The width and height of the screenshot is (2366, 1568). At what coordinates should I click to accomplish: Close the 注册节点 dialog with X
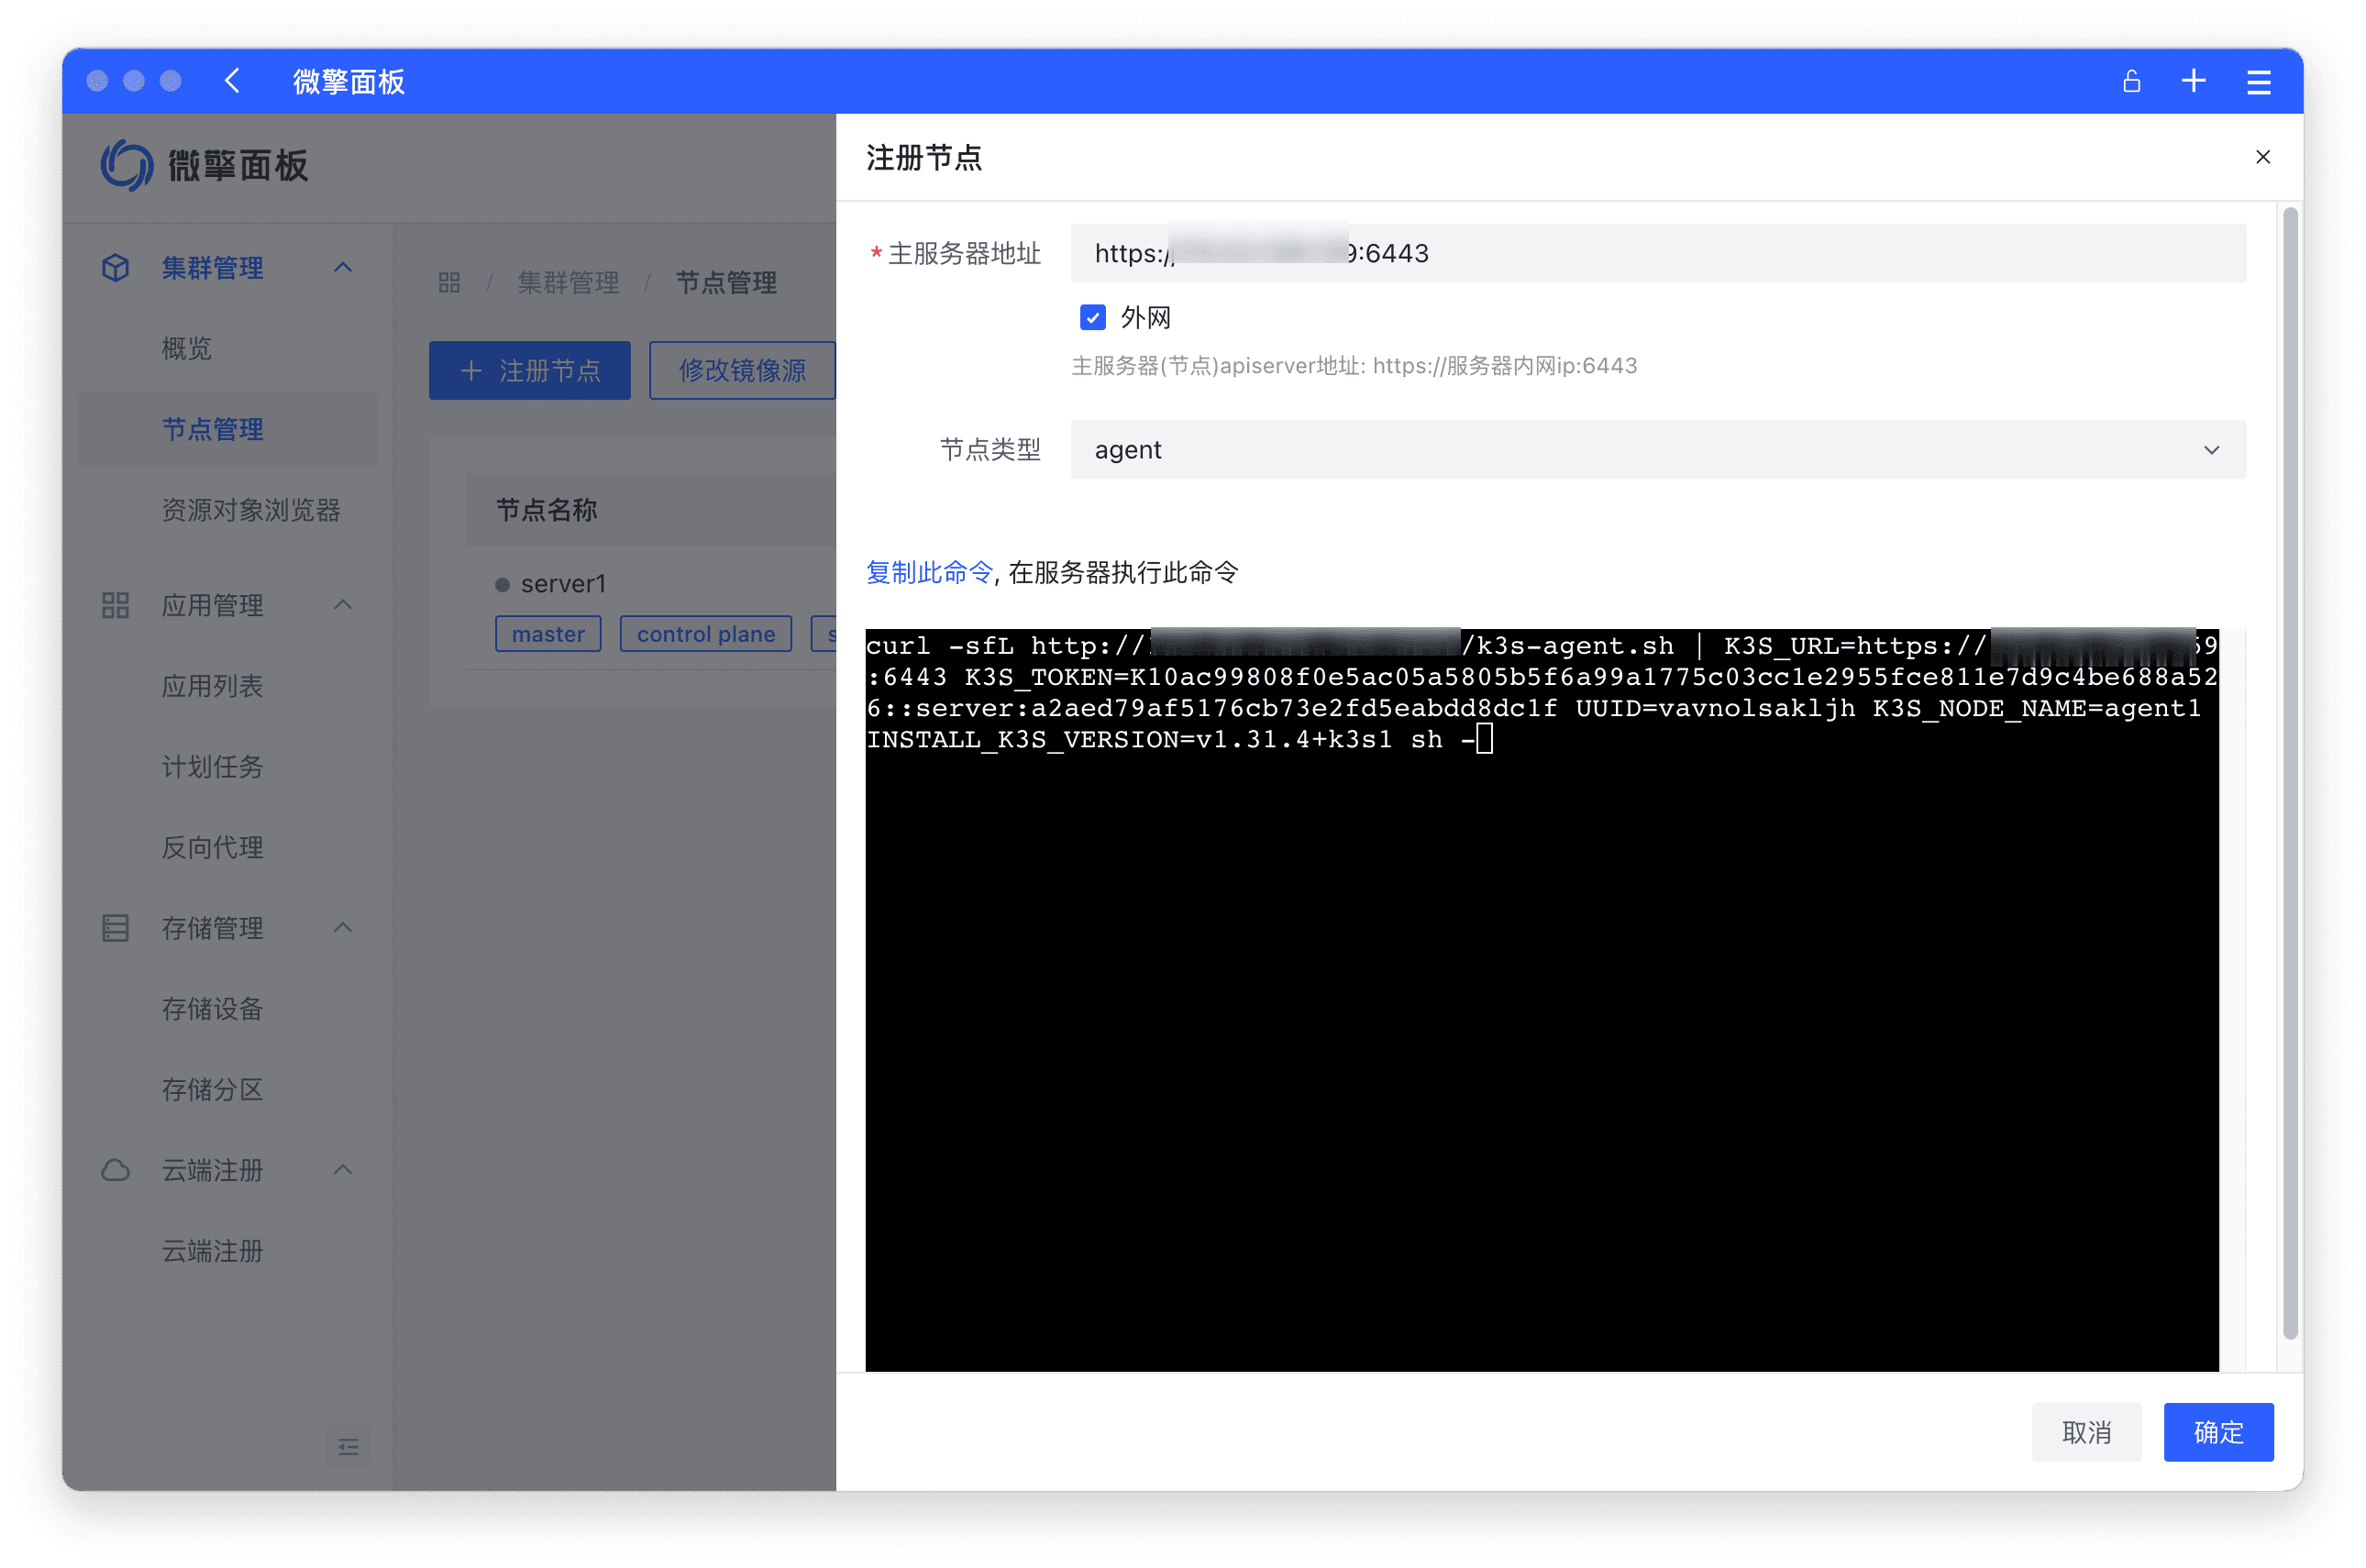tap(2262, 157)
